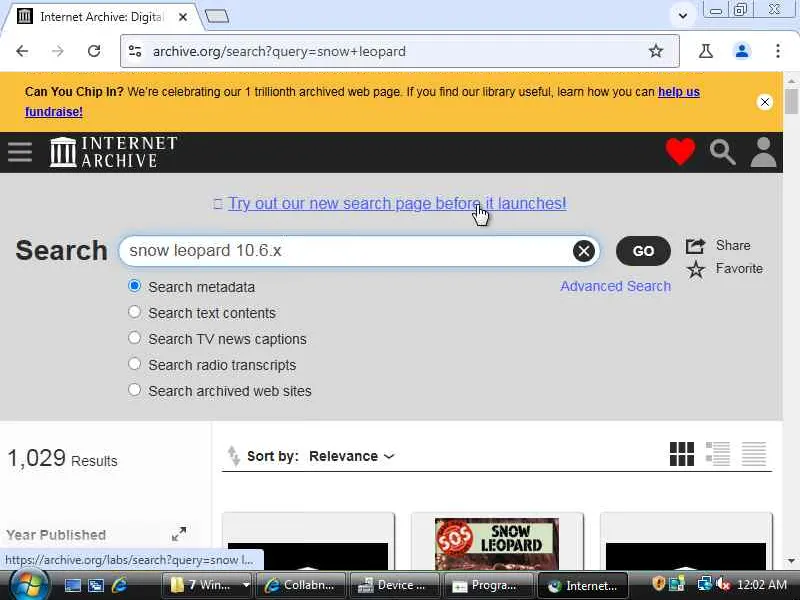
Task: Select Search radio transcripts option
Action: 134,364
